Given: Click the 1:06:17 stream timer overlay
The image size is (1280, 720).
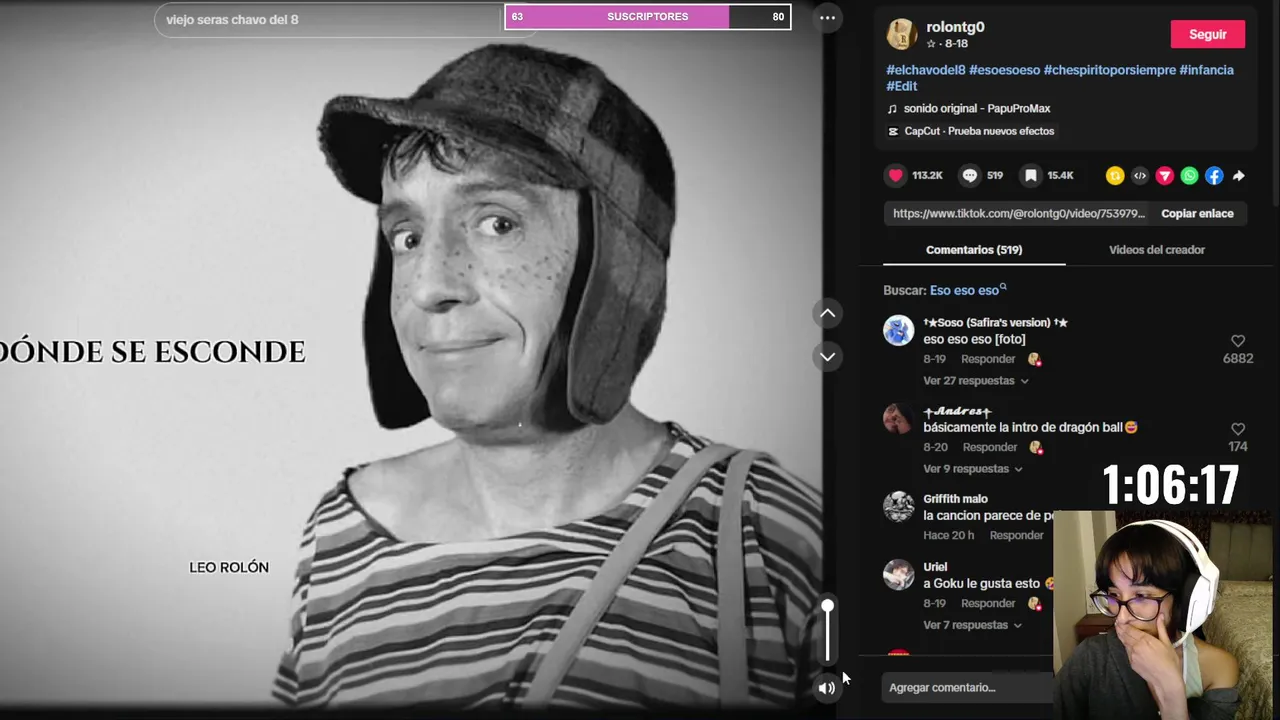Looking at the screenshot, I should (1171, 486).
